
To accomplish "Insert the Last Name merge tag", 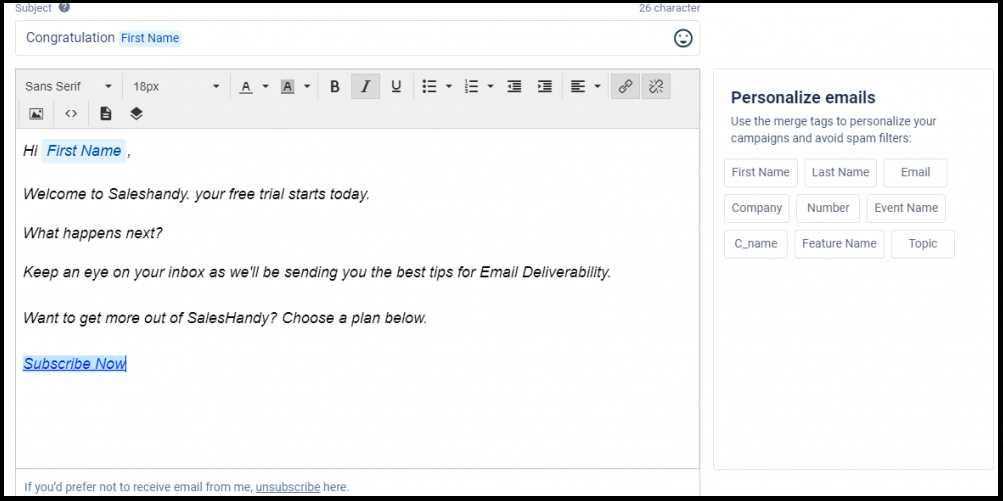I will [x=841, y=172].
